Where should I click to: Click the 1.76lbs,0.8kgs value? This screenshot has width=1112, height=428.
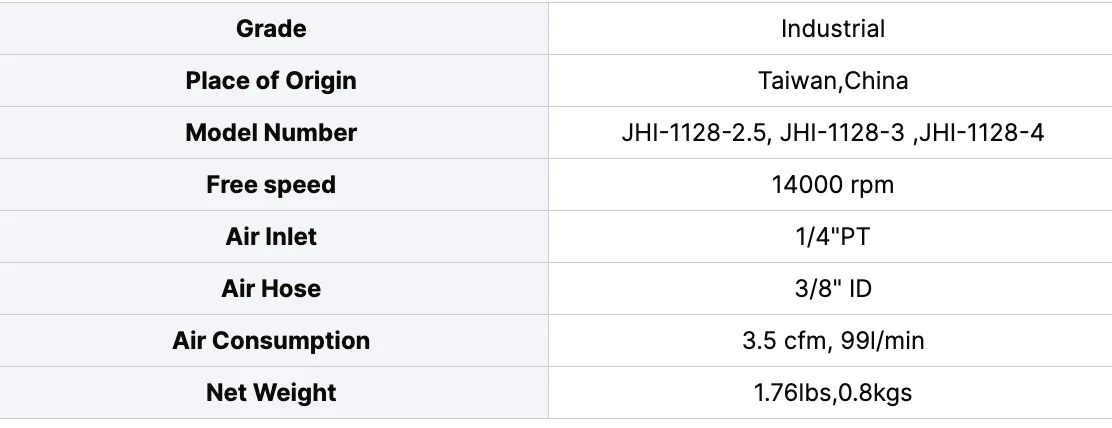tap(833, 393)
